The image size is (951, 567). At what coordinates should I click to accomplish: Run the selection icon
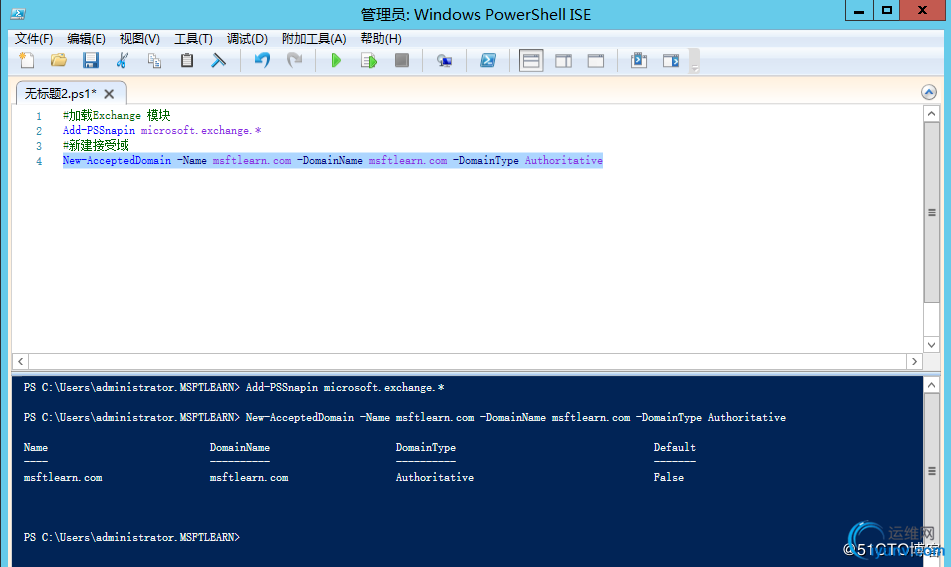[369, 60]
